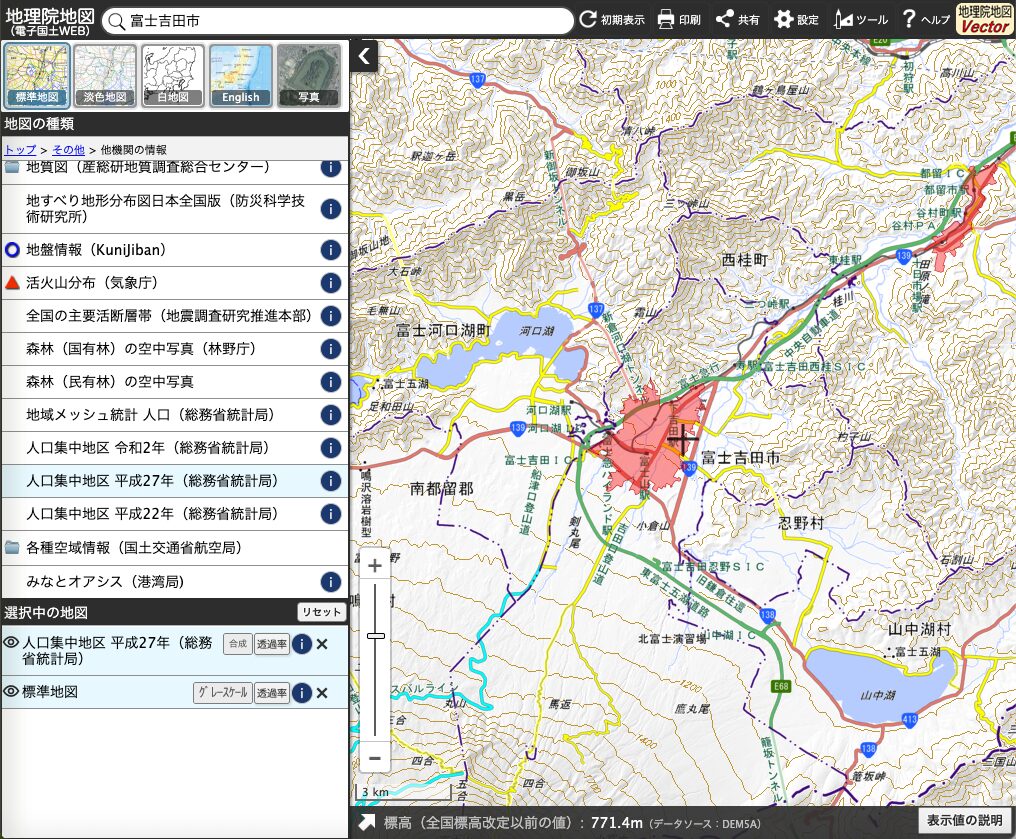Open ヘルプ help
1016x839 pixels.
coord(925,19)
